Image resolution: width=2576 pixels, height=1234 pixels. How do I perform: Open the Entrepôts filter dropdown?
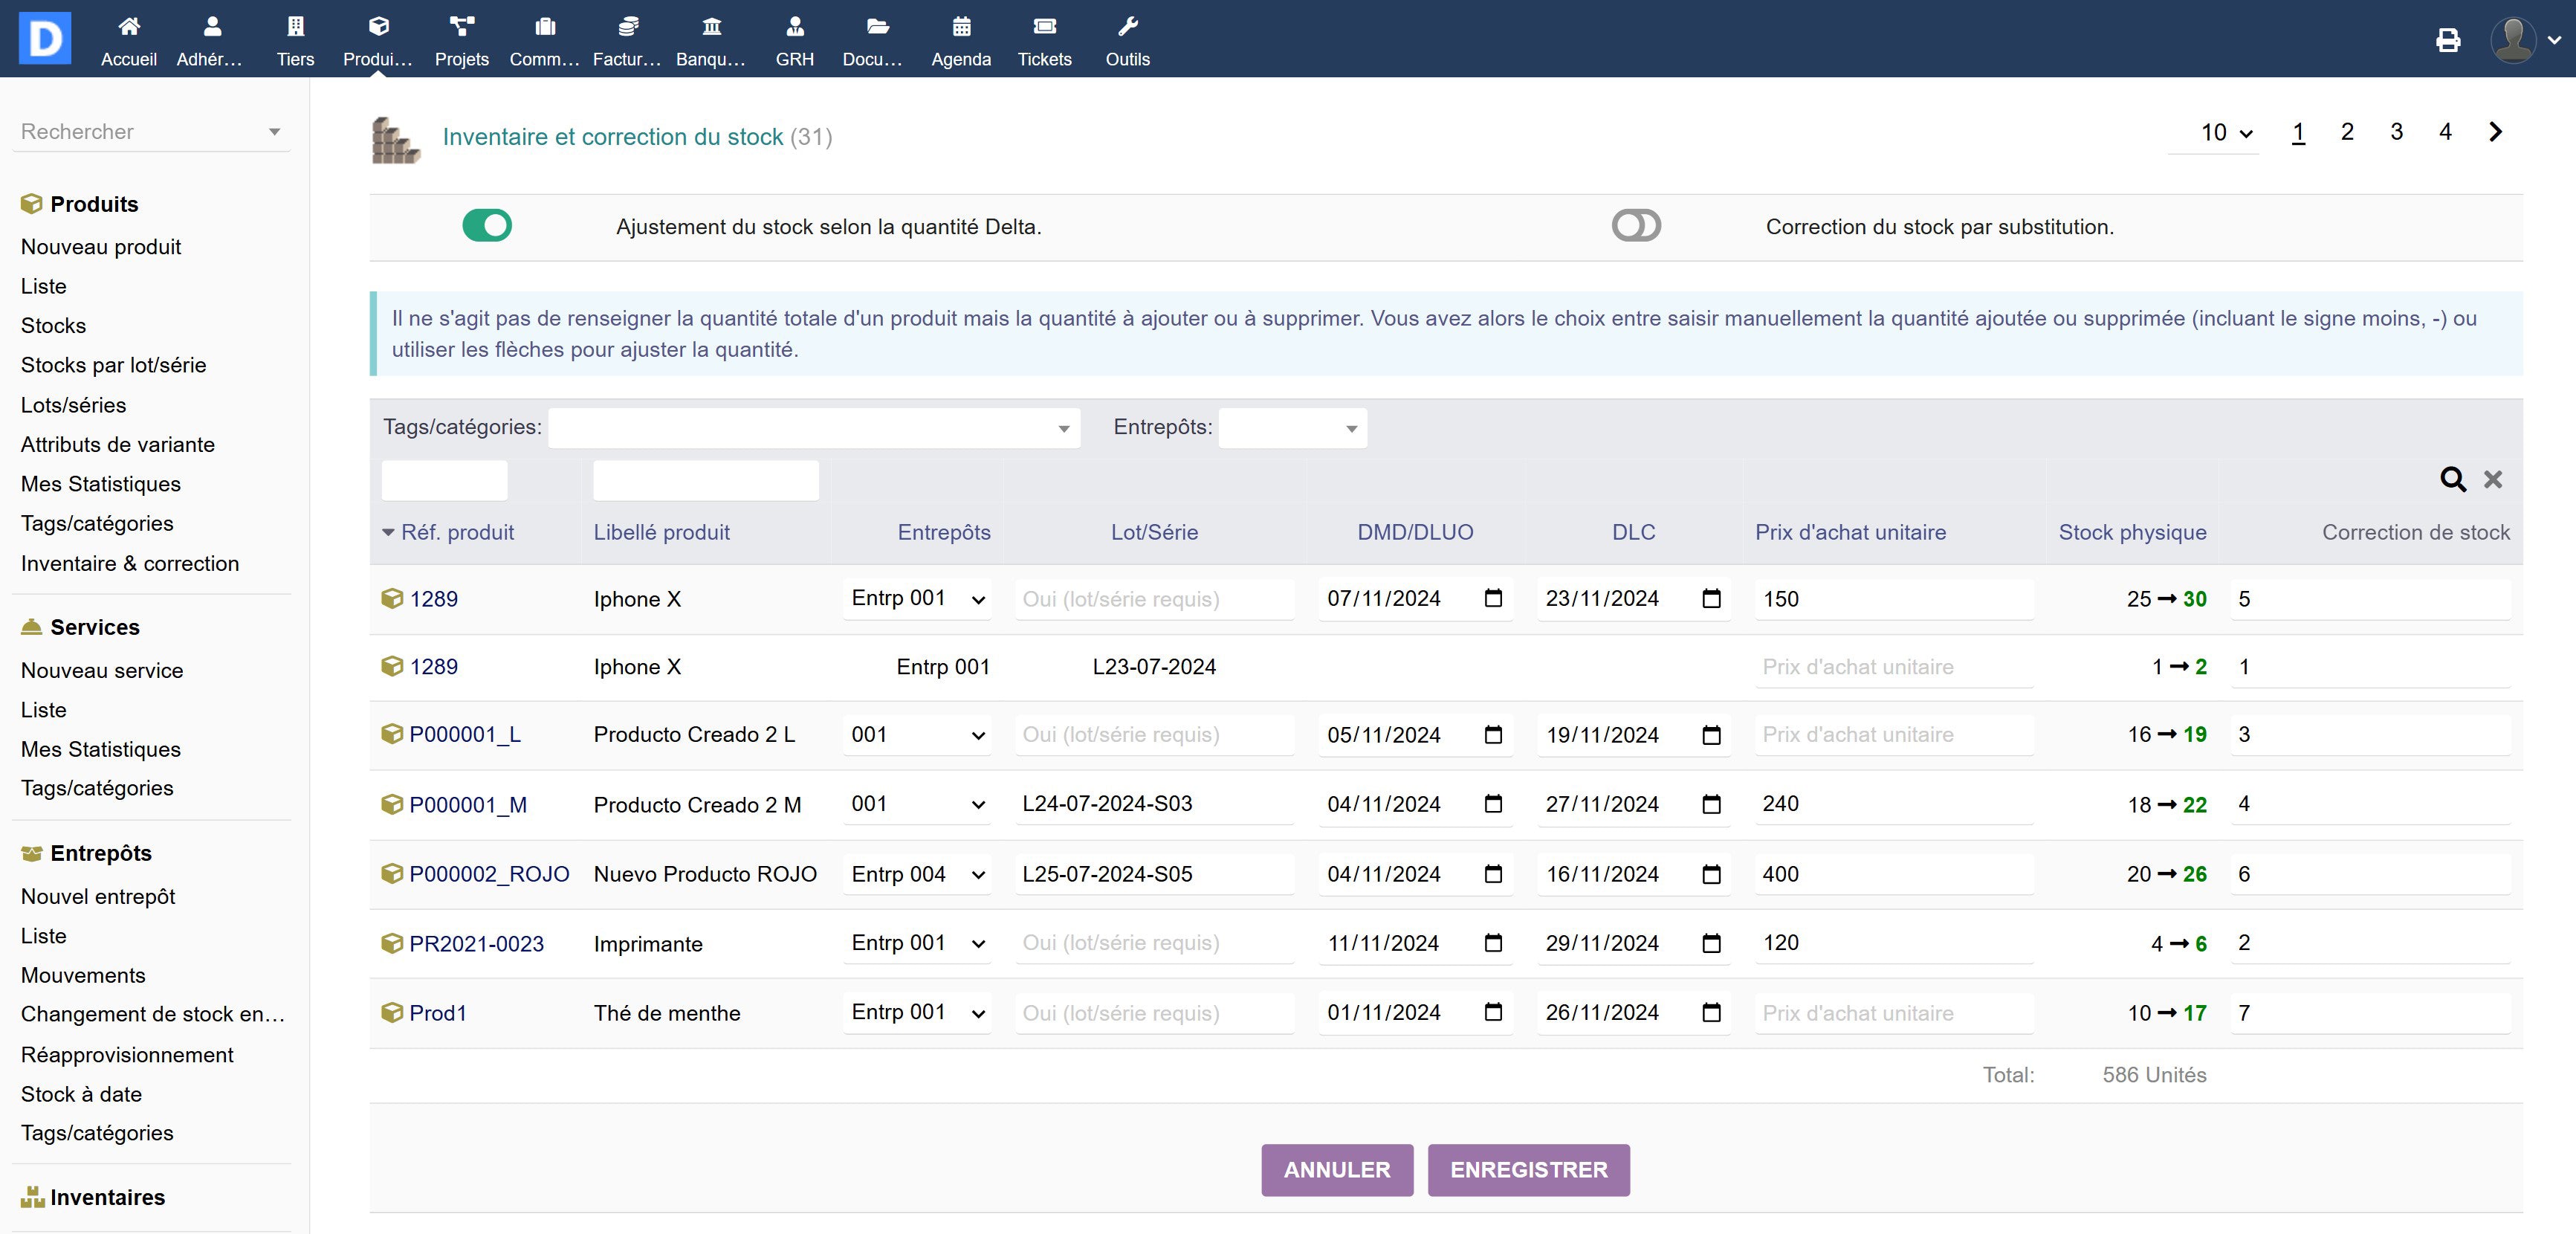click(x=1292, y=428)
